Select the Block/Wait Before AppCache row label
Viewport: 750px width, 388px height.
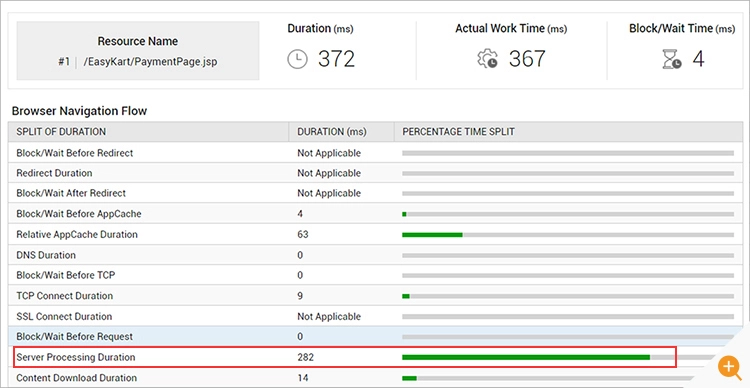click(79, 214)
